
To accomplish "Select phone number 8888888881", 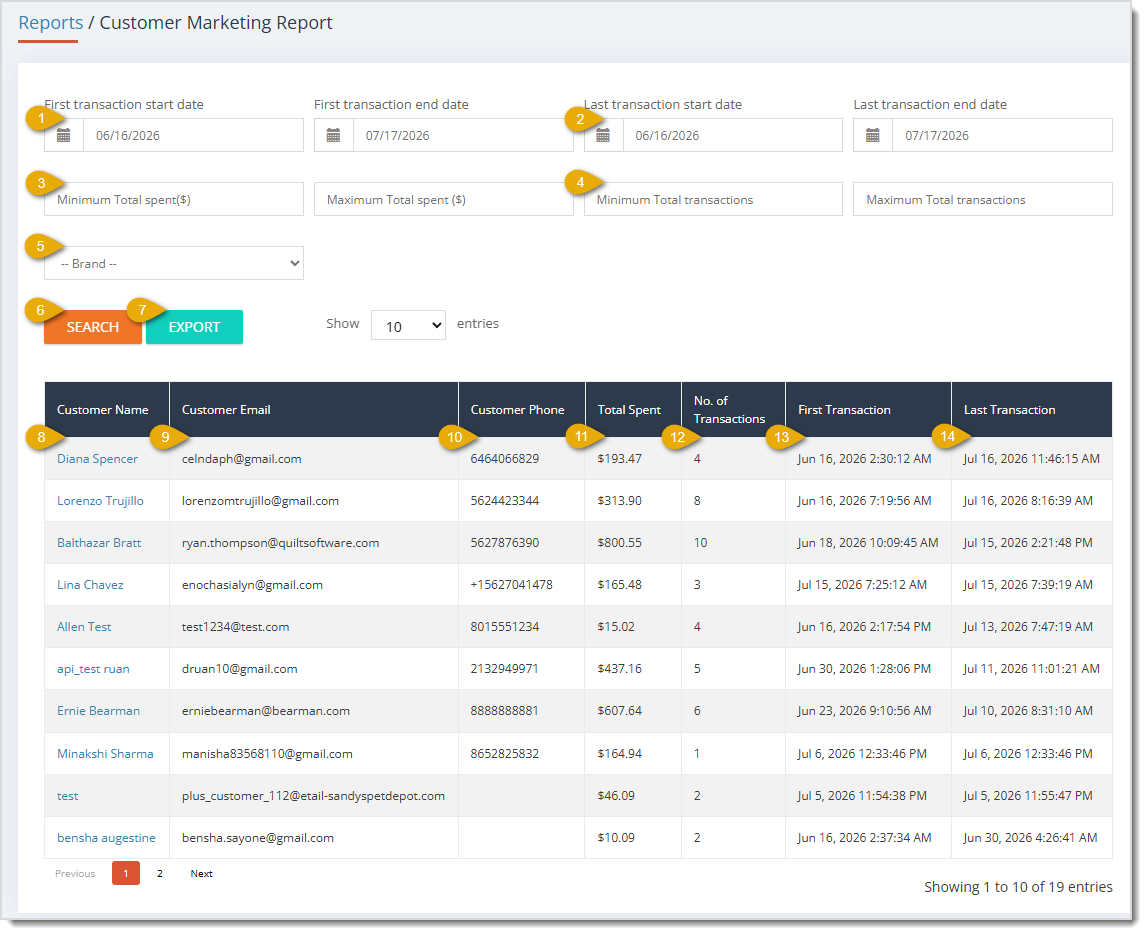I will 505,711.
